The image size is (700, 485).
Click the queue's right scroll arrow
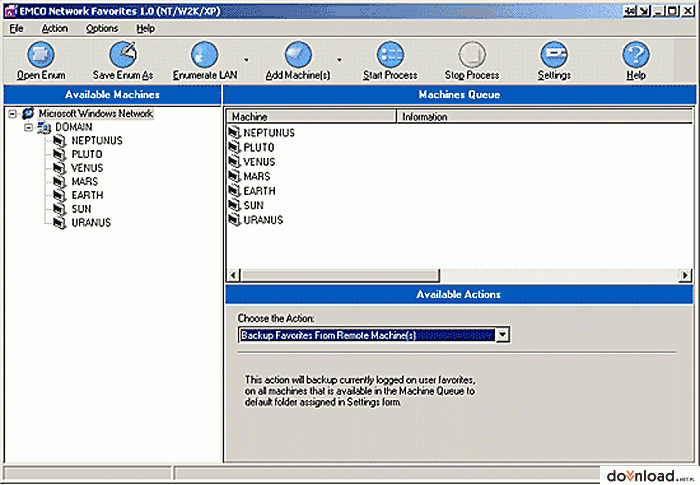tap(685, 276)
